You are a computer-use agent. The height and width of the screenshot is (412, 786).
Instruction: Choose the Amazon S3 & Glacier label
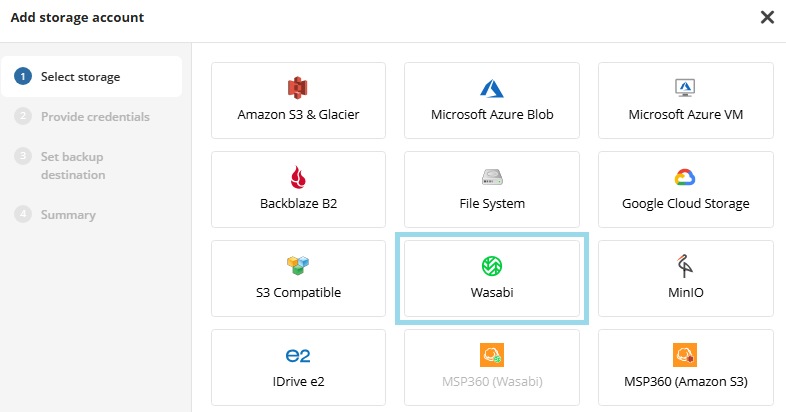pyautogui.click(x=298, y=115)
